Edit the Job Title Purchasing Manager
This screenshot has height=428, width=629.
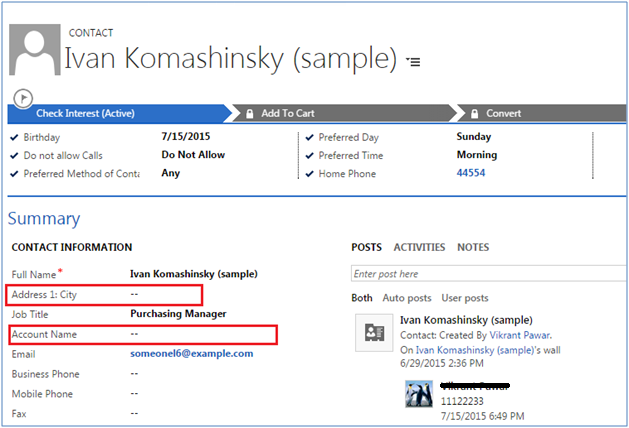(178, 314)
